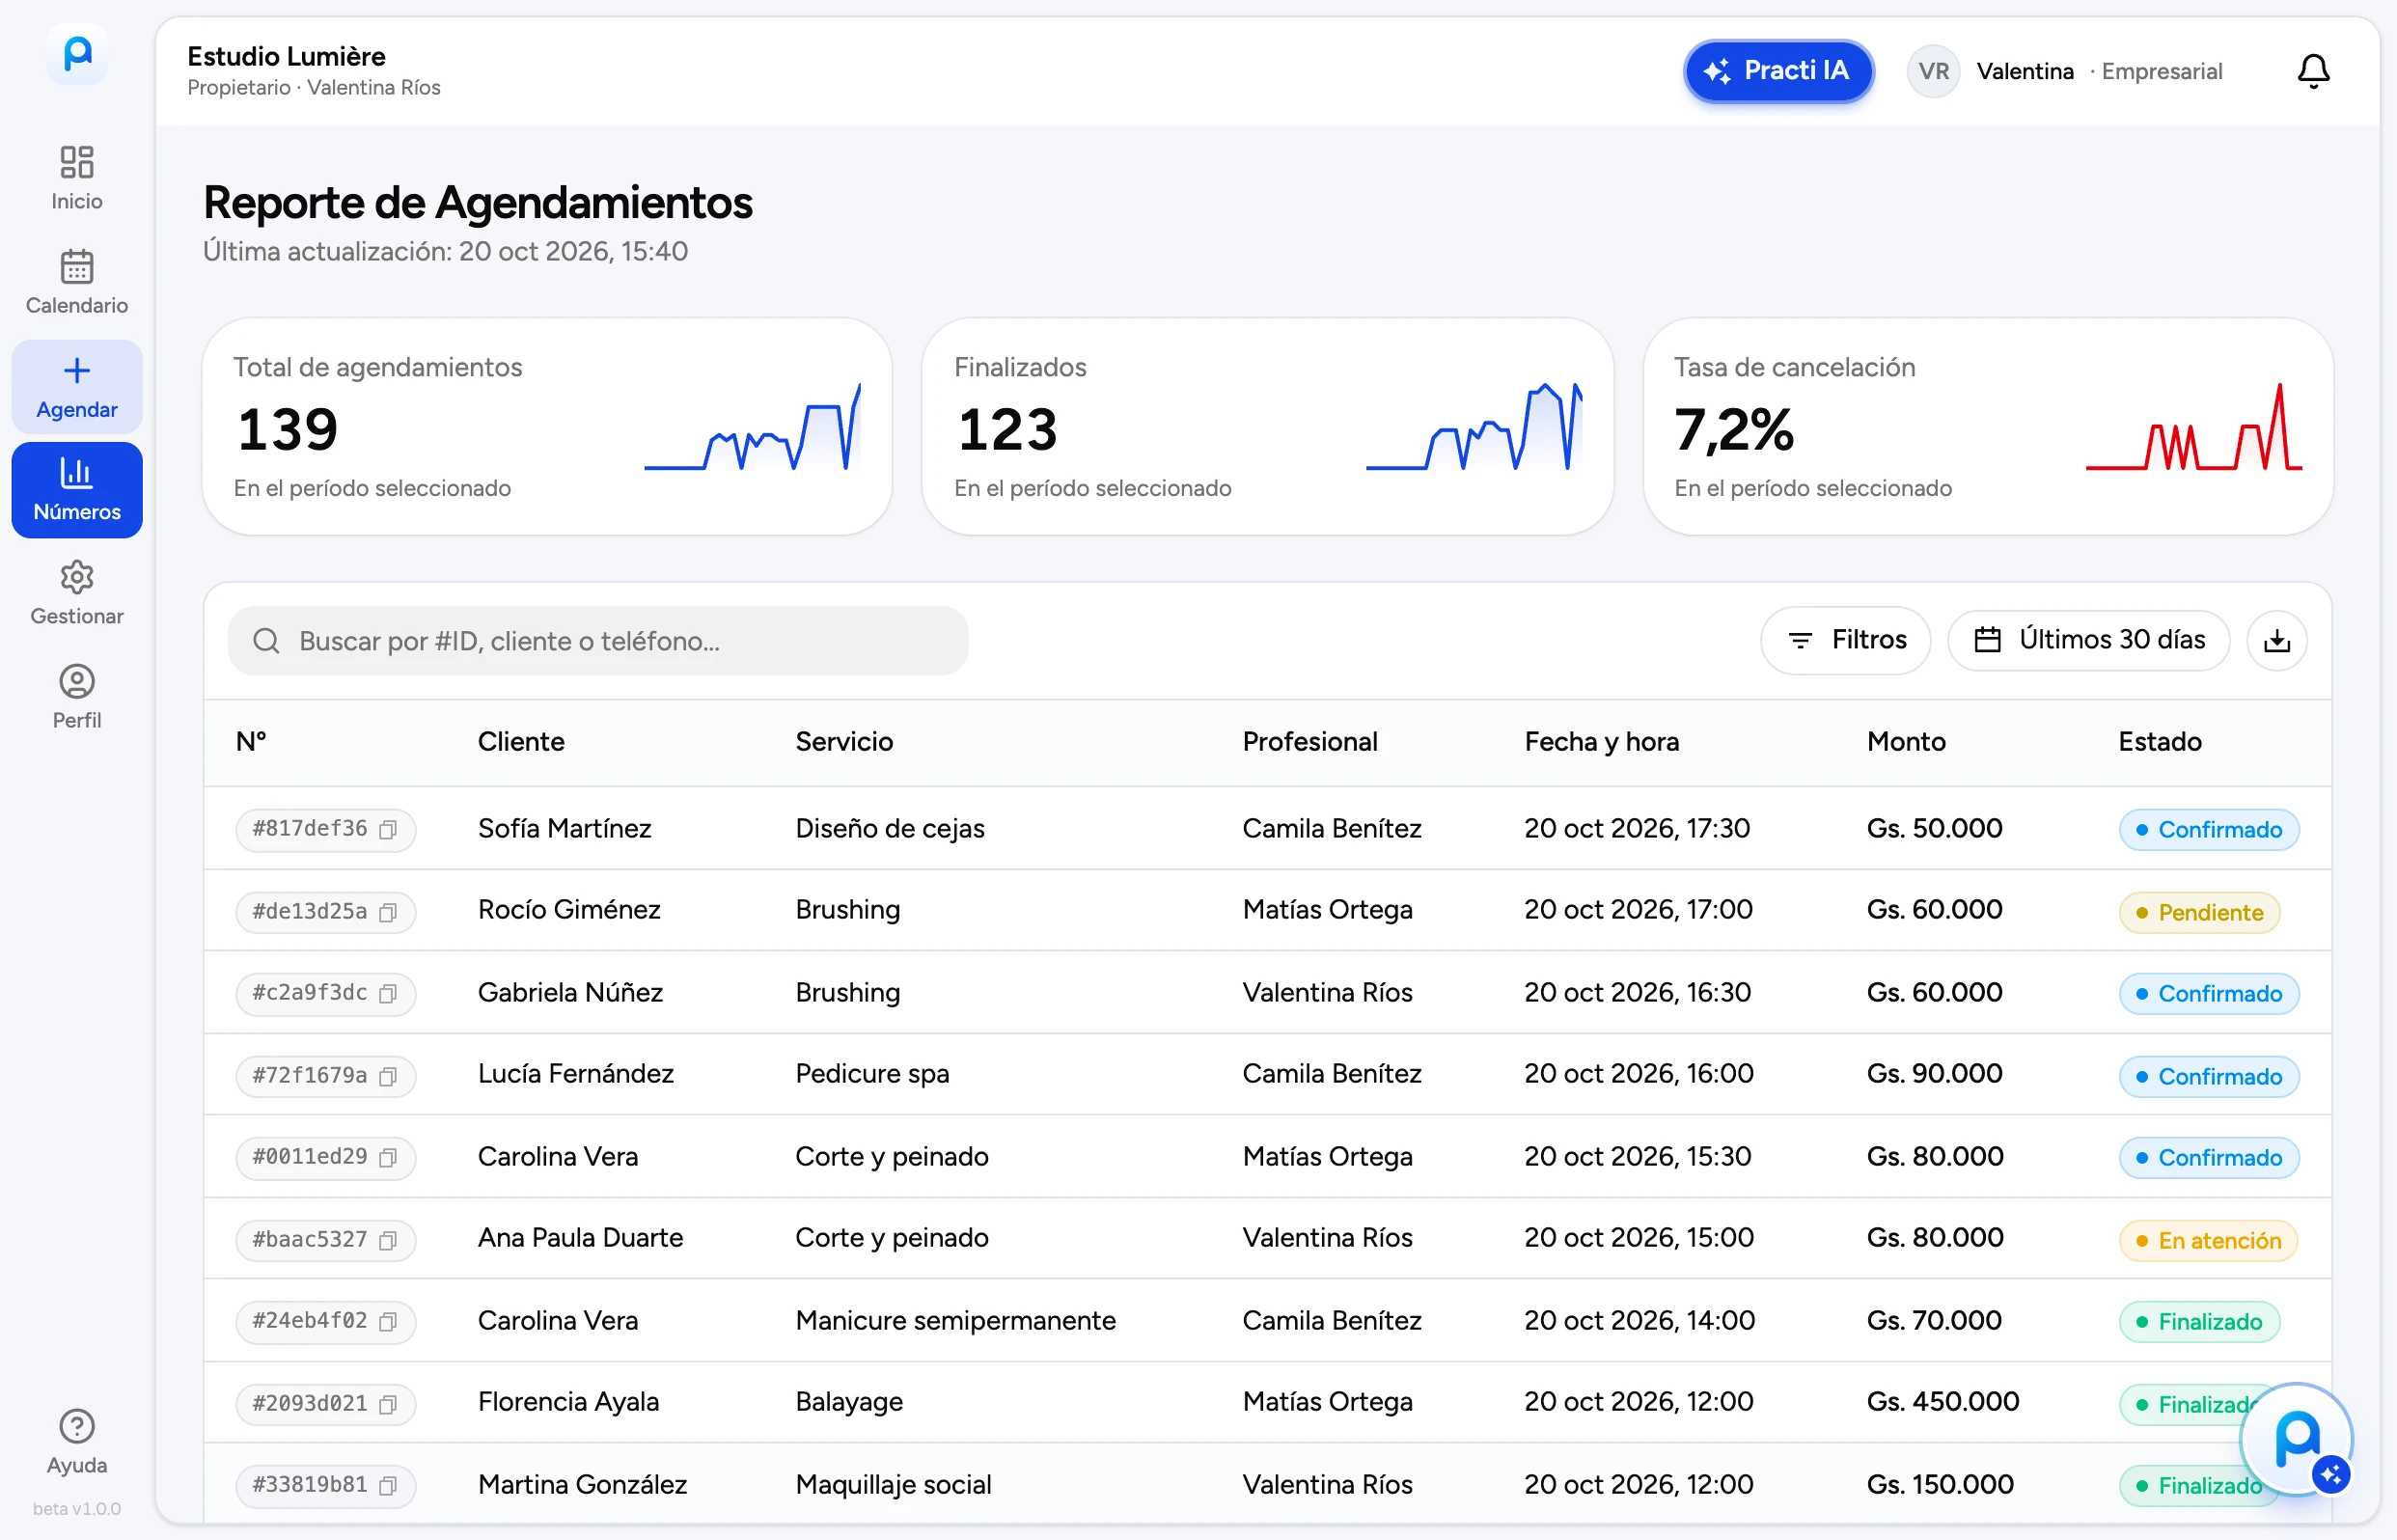Open the Filtros button
2397x1540 pixels.
pos(1846,640)
